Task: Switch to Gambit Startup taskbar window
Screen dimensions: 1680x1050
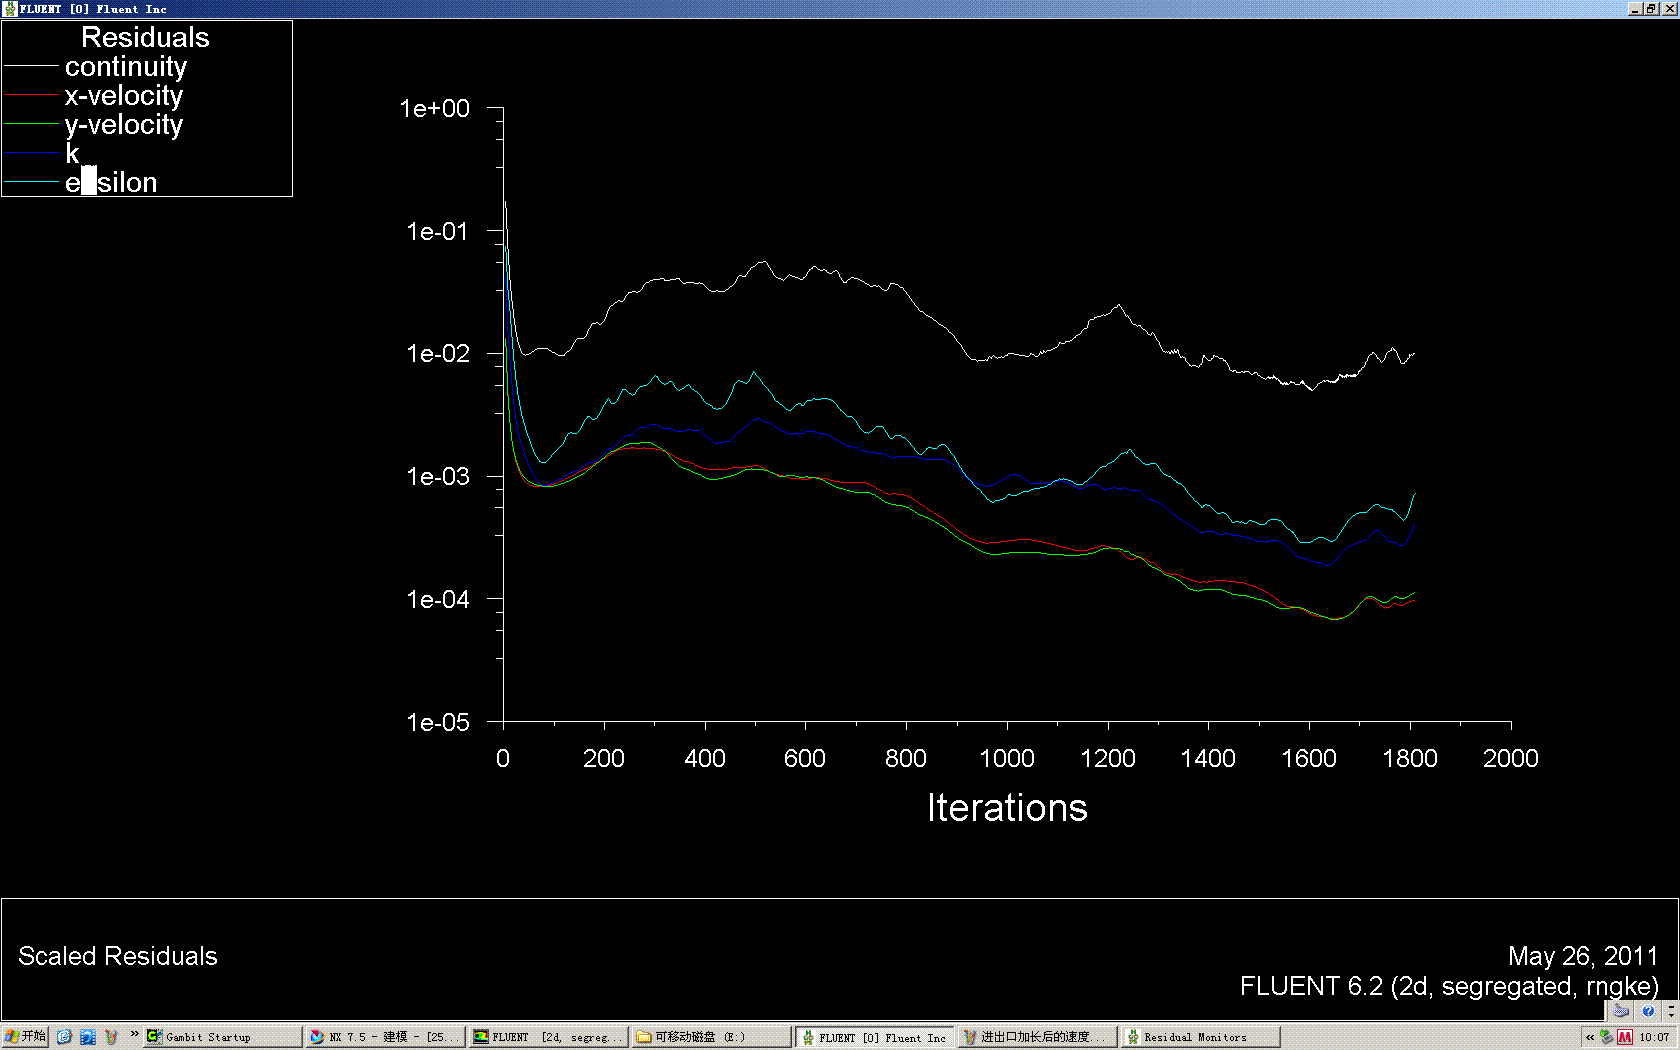Action: (x=222, y=1037)
